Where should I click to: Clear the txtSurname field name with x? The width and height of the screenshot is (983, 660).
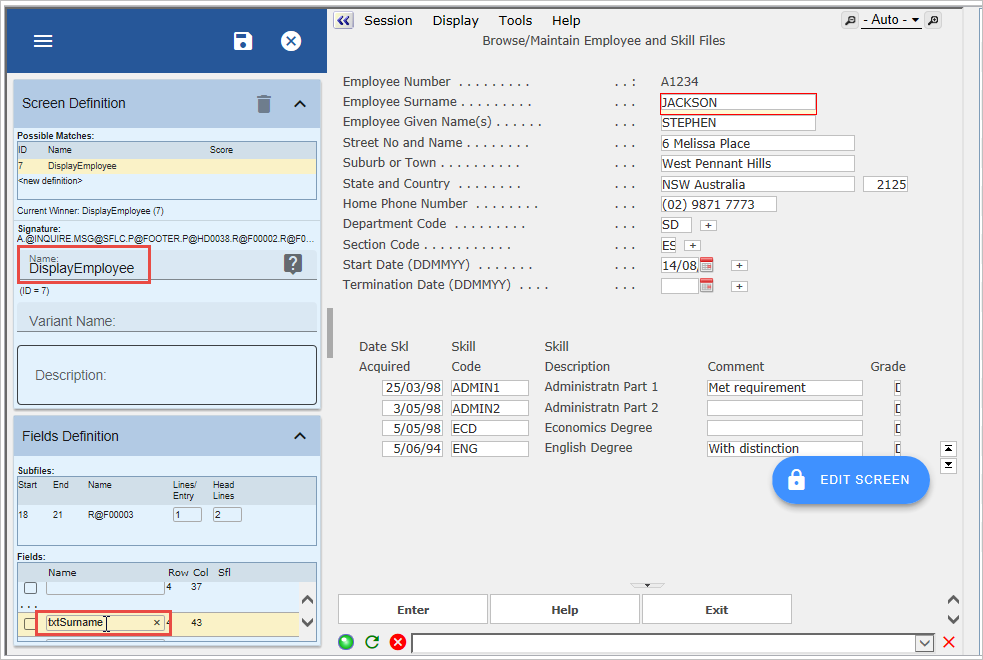[156, 622]
